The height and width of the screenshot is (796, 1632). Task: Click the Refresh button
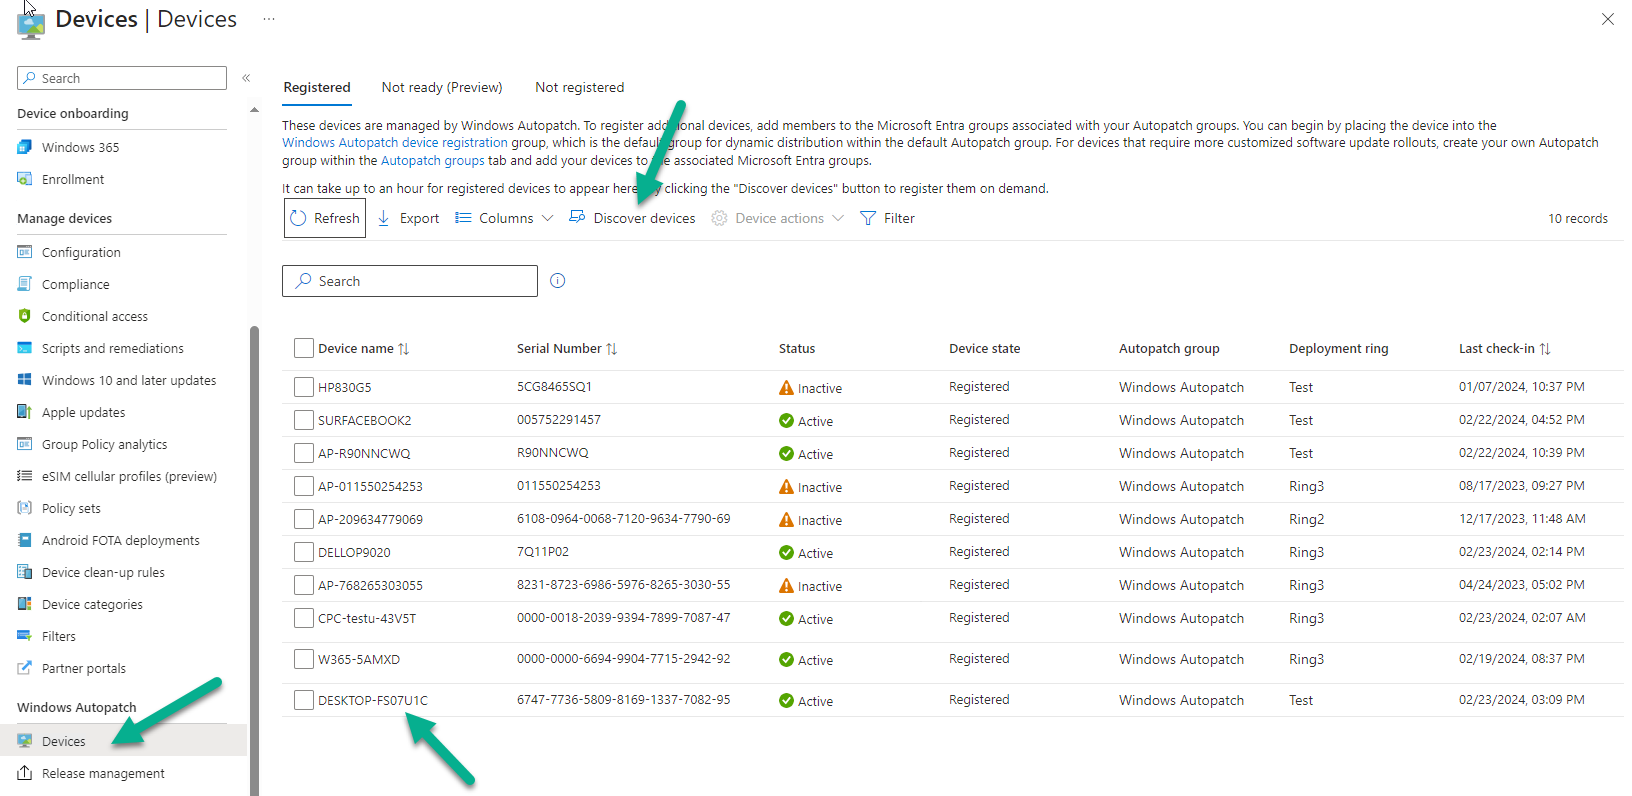(325, 218)
